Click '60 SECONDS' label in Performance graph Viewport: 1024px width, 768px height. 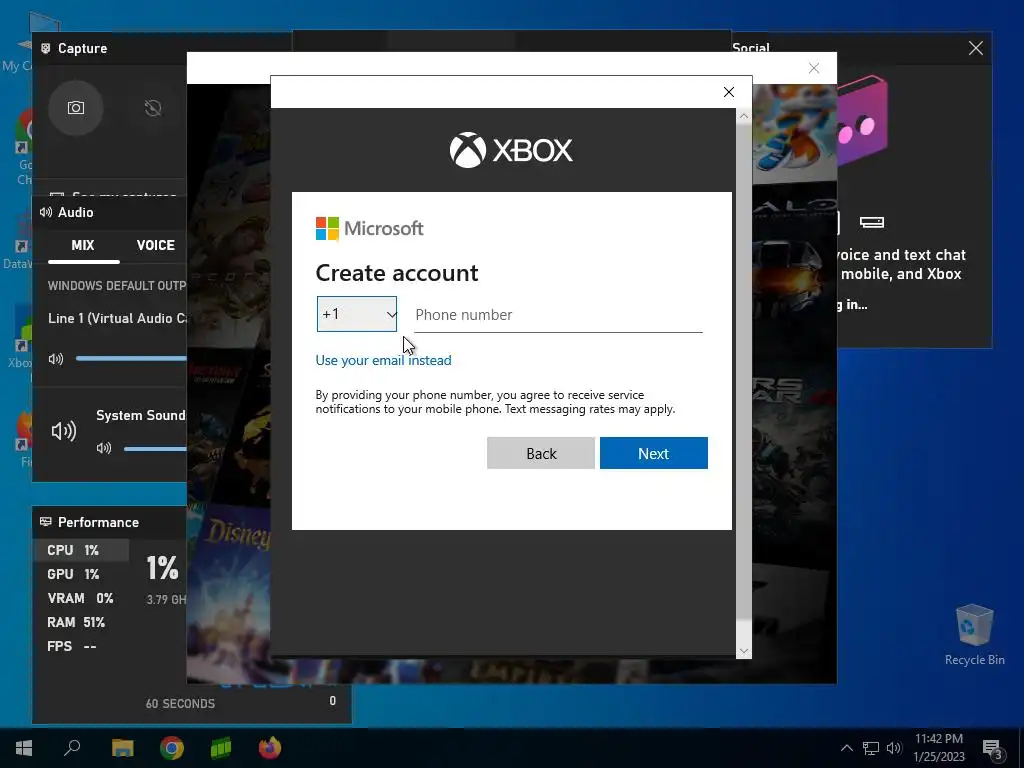pos(180,704)
